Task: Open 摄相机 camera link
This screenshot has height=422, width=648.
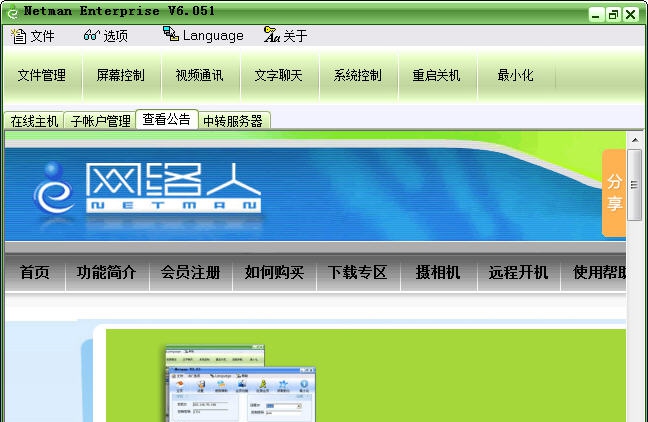Action: click(x=438, y=272)
